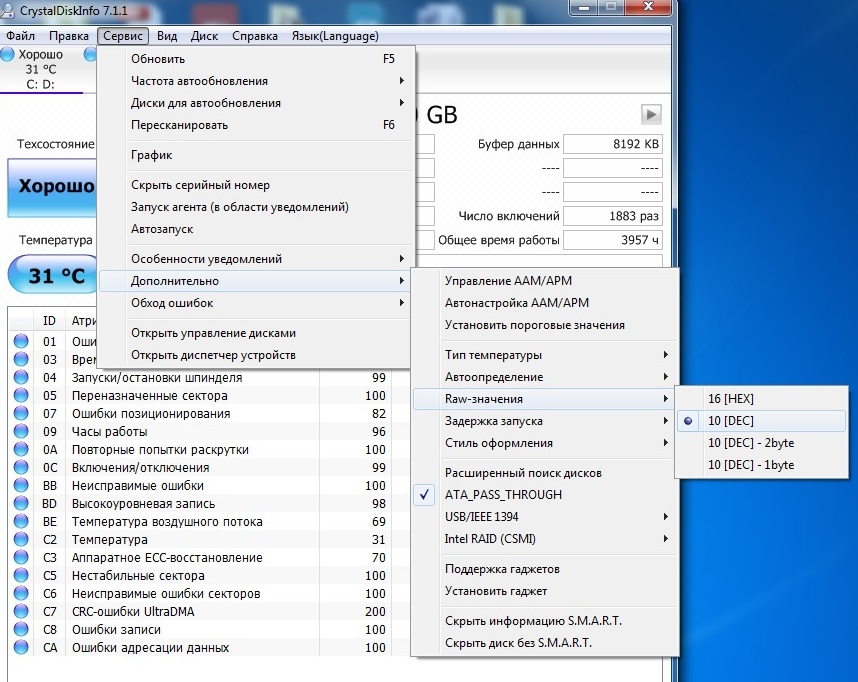The height and width of the screenshot is (682, 858).
Task: Click the CrystalDiskInfo title bar icon
Action: 8,9
